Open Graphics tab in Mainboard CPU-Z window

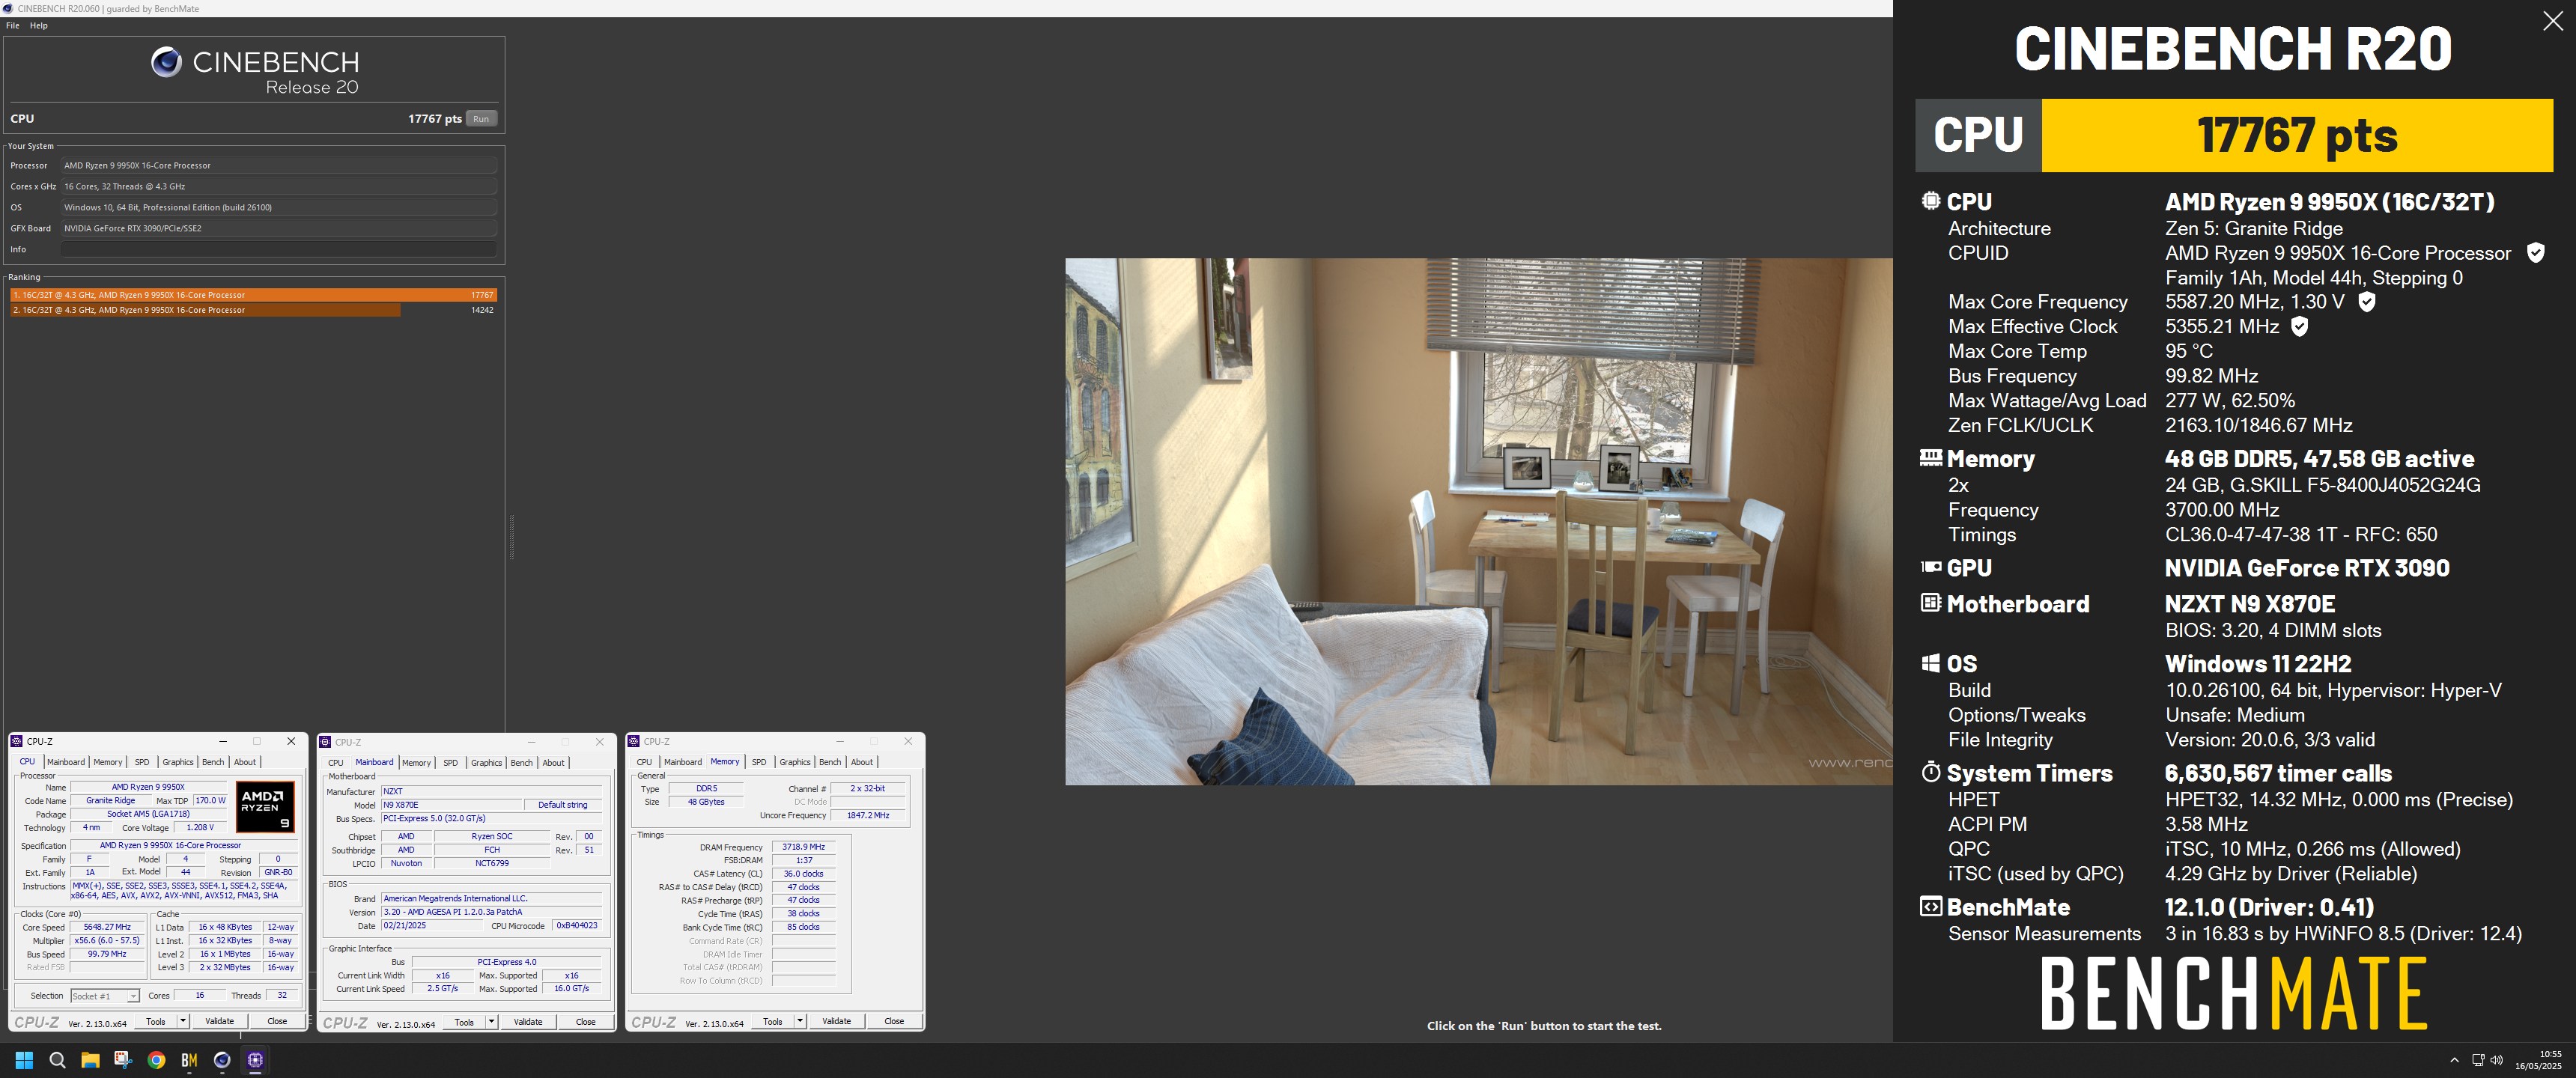pos(486,763)
